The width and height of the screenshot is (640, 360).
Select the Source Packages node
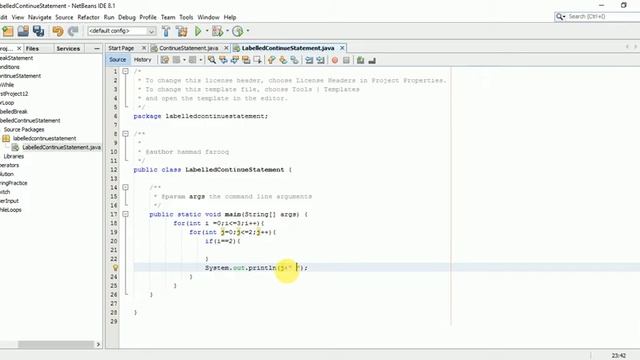pos(24,129)
